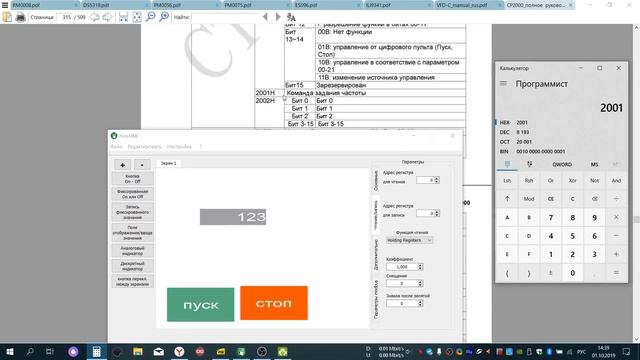Open the calculator navigation hamburger menu
640x360 pixels.
tap(503, 83)
